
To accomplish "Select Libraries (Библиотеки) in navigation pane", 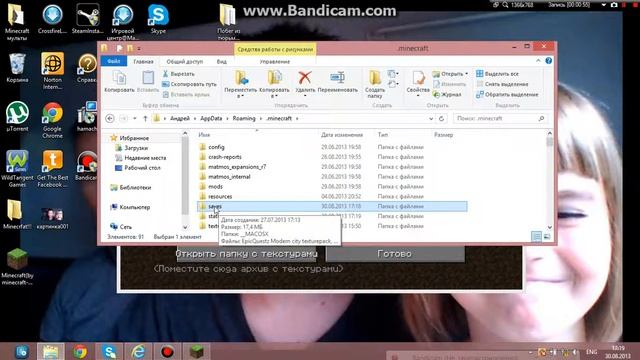I will [x=135, y=187].
